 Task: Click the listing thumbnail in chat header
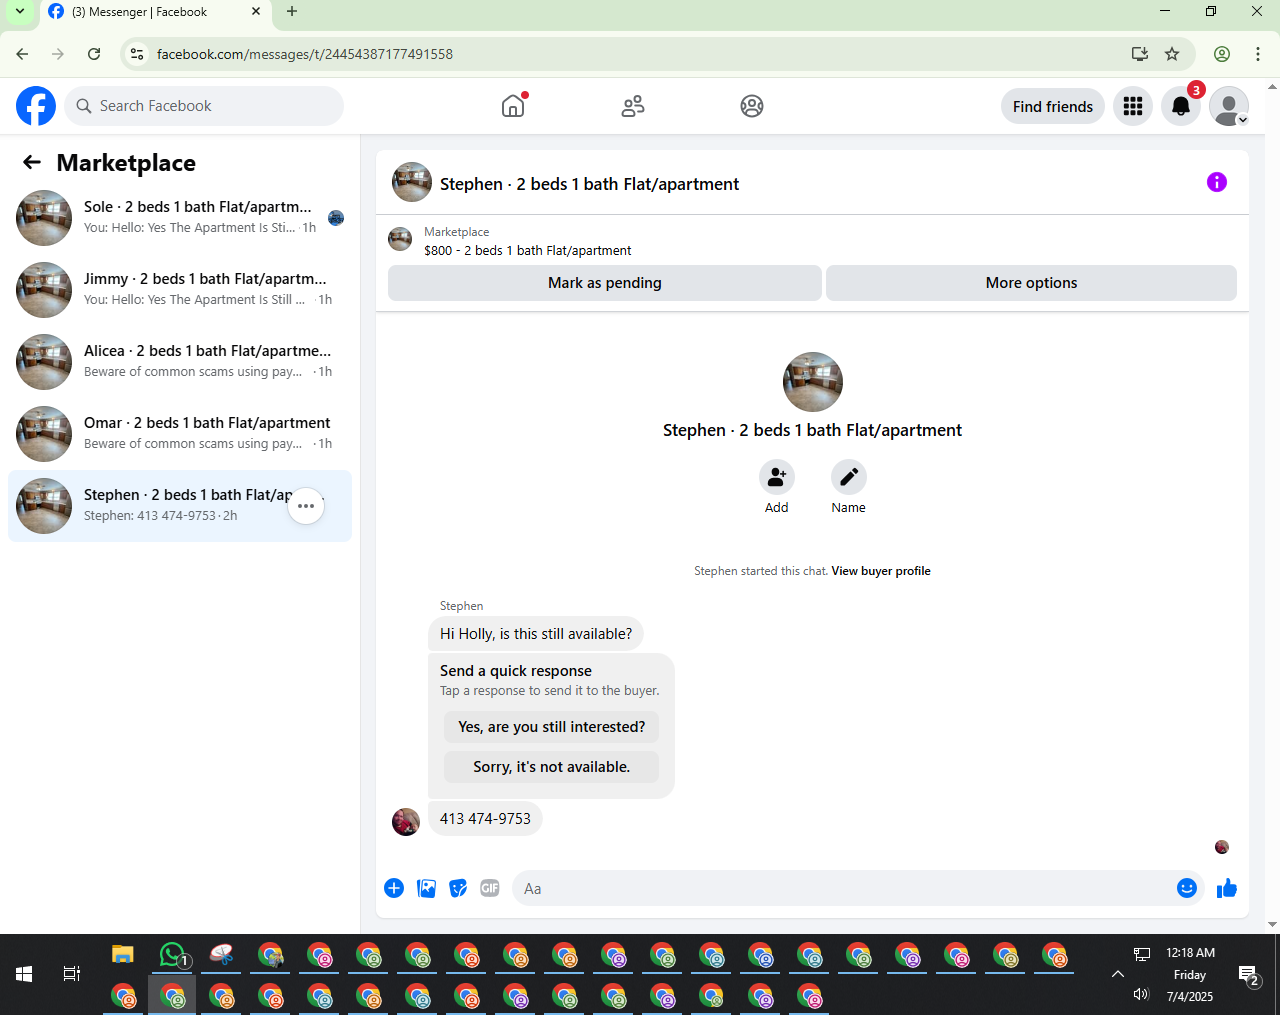pyautogui.click(x=412, y=182)
